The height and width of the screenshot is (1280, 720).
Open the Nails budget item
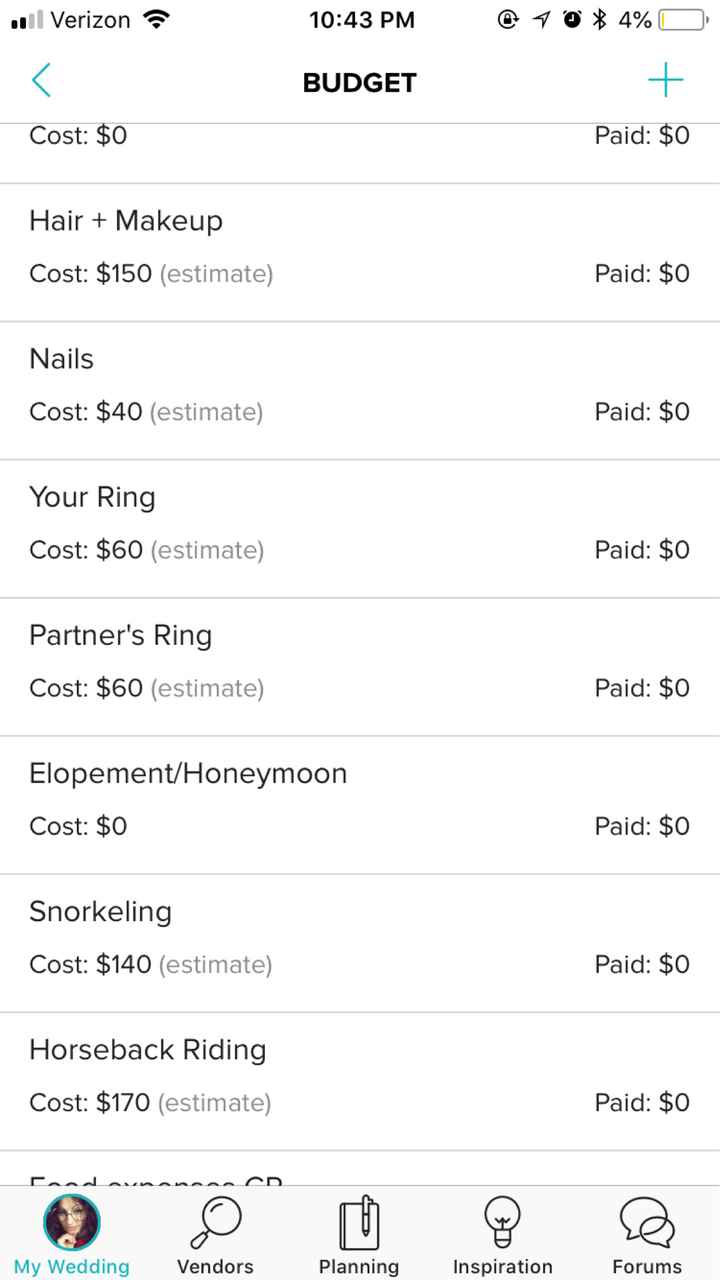click(x=61, y=359)
